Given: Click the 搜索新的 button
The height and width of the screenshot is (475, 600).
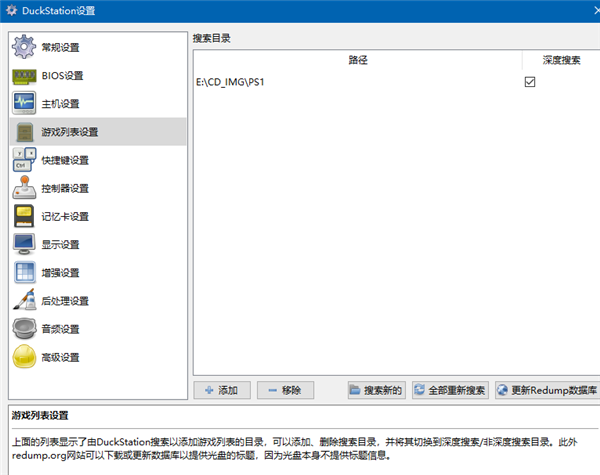Looking at the screenshot, I should tap(375, 390).
